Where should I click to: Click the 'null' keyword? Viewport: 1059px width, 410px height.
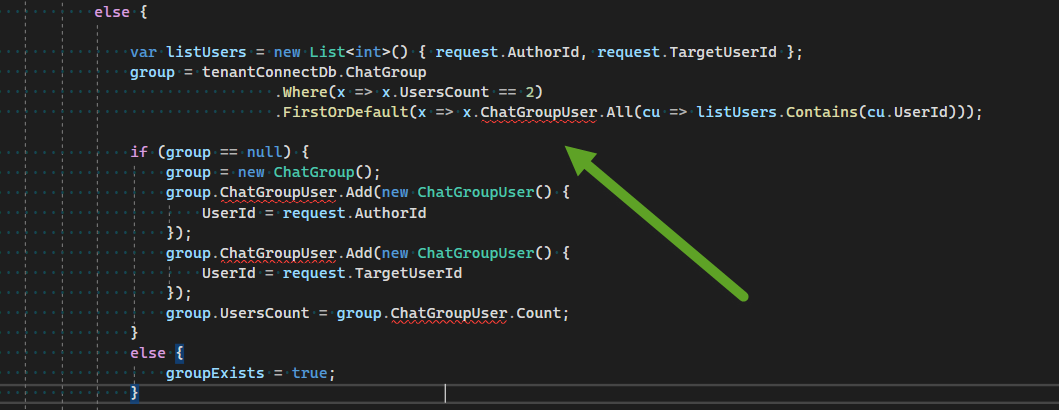click(x=264, y=152)
